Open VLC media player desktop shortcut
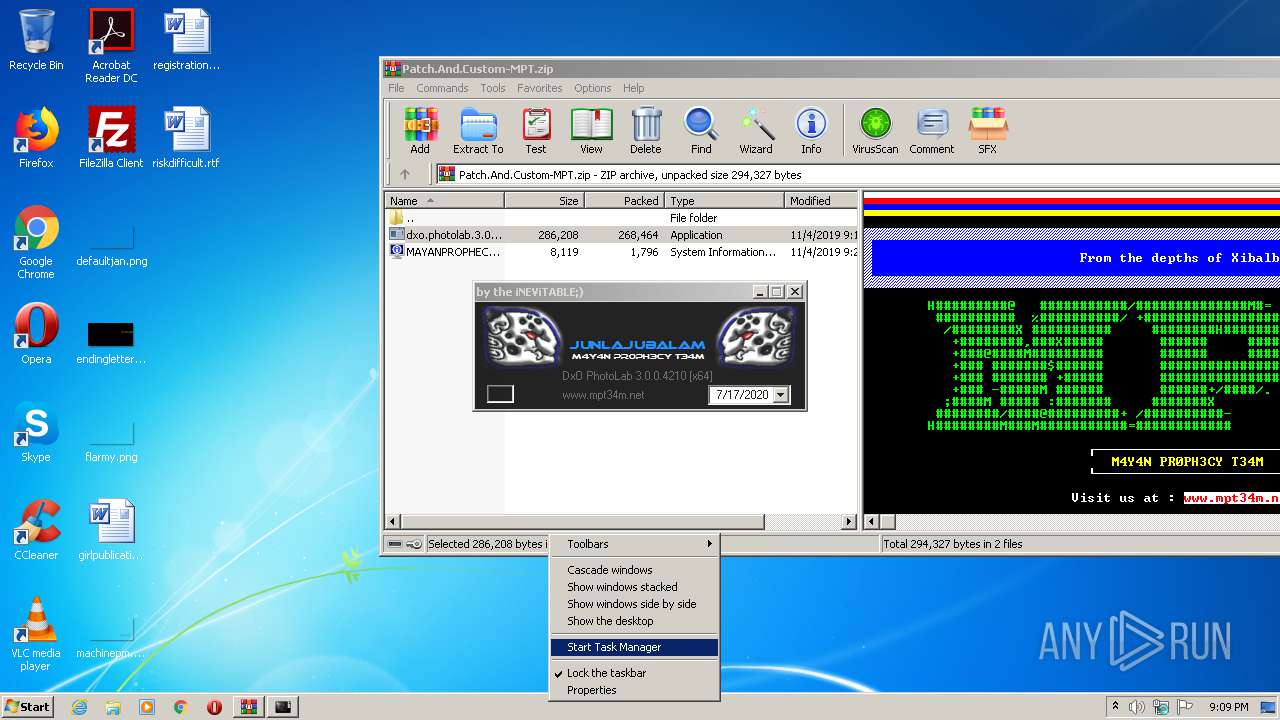 36,634
